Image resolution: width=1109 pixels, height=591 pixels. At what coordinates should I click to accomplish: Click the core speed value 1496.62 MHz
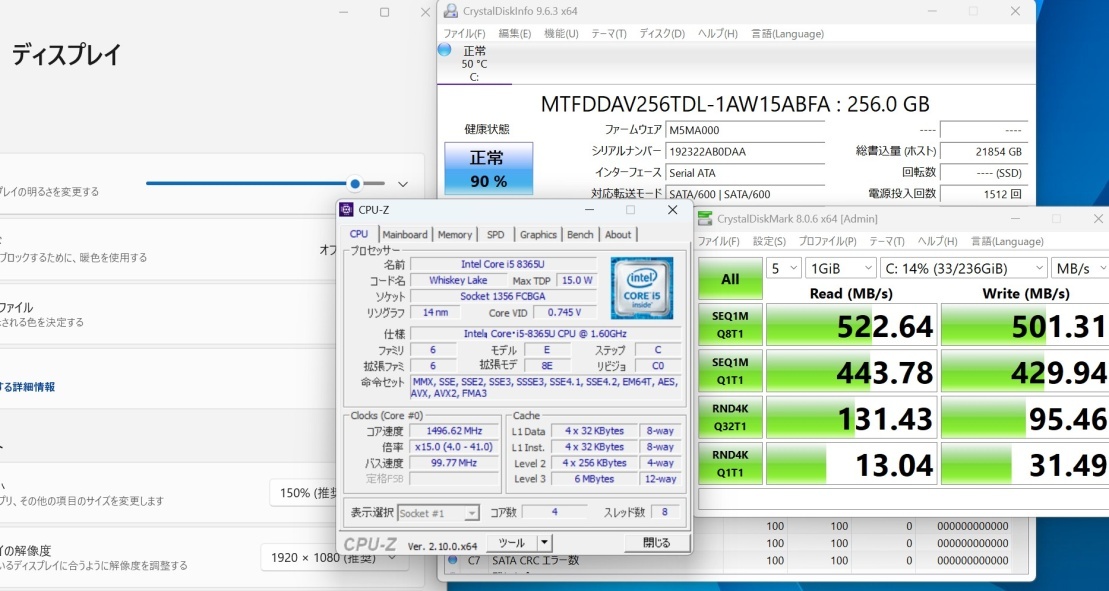(454, 431)
